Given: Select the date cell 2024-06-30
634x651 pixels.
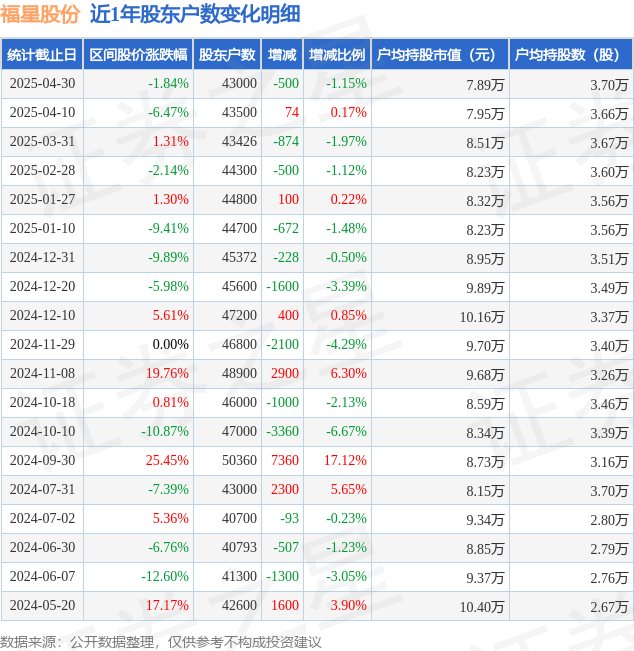Looking at the screenshot, I should [x=42, y=548].
